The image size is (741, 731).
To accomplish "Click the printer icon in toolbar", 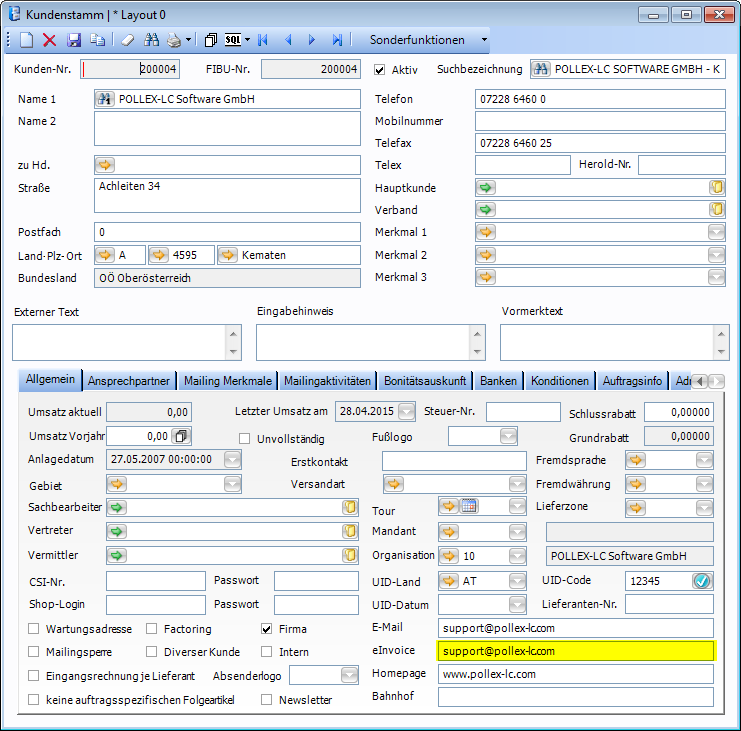I will [x=174, y=40].
